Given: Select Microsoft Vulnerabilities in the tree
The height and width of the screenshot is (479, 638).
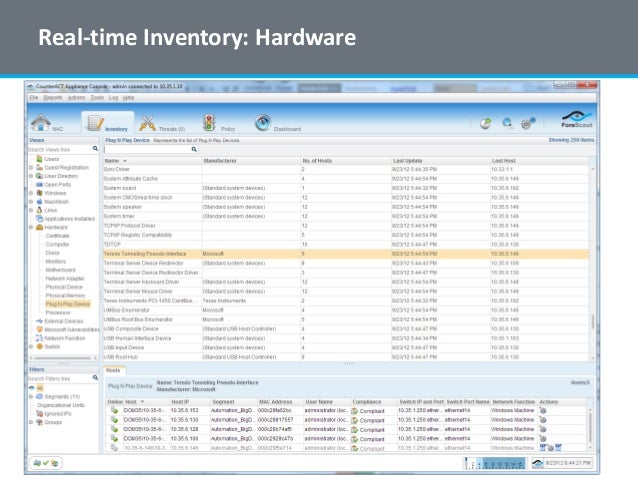Looking at the screenshot, I should (72, 330).
